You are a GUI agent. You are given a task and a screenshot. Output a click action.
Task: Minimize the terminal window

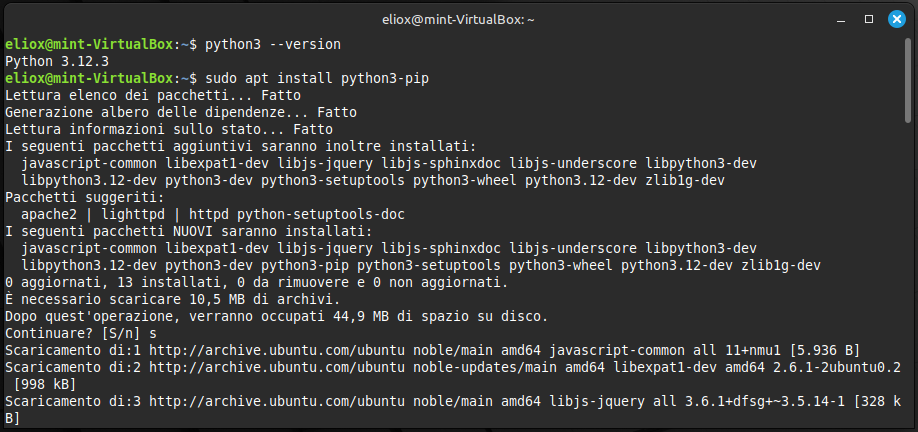coord(843,18)
